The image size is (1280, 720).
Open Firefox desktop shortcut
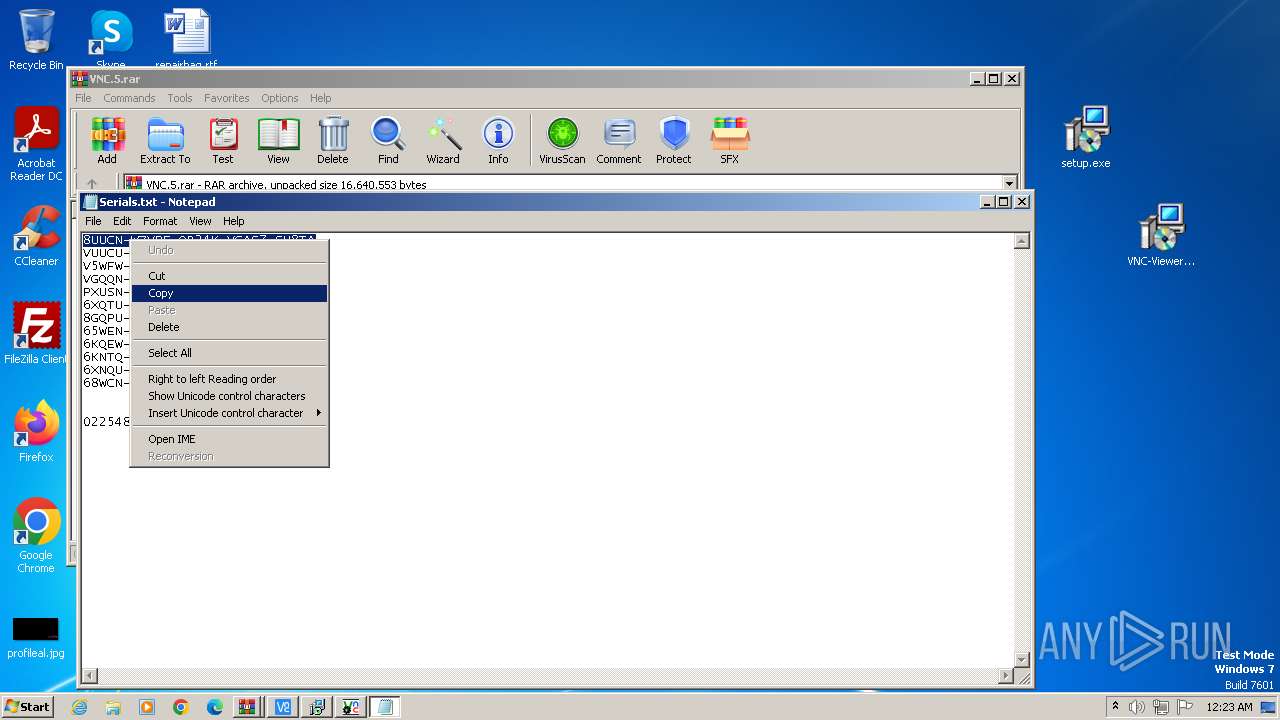(36, 432)
